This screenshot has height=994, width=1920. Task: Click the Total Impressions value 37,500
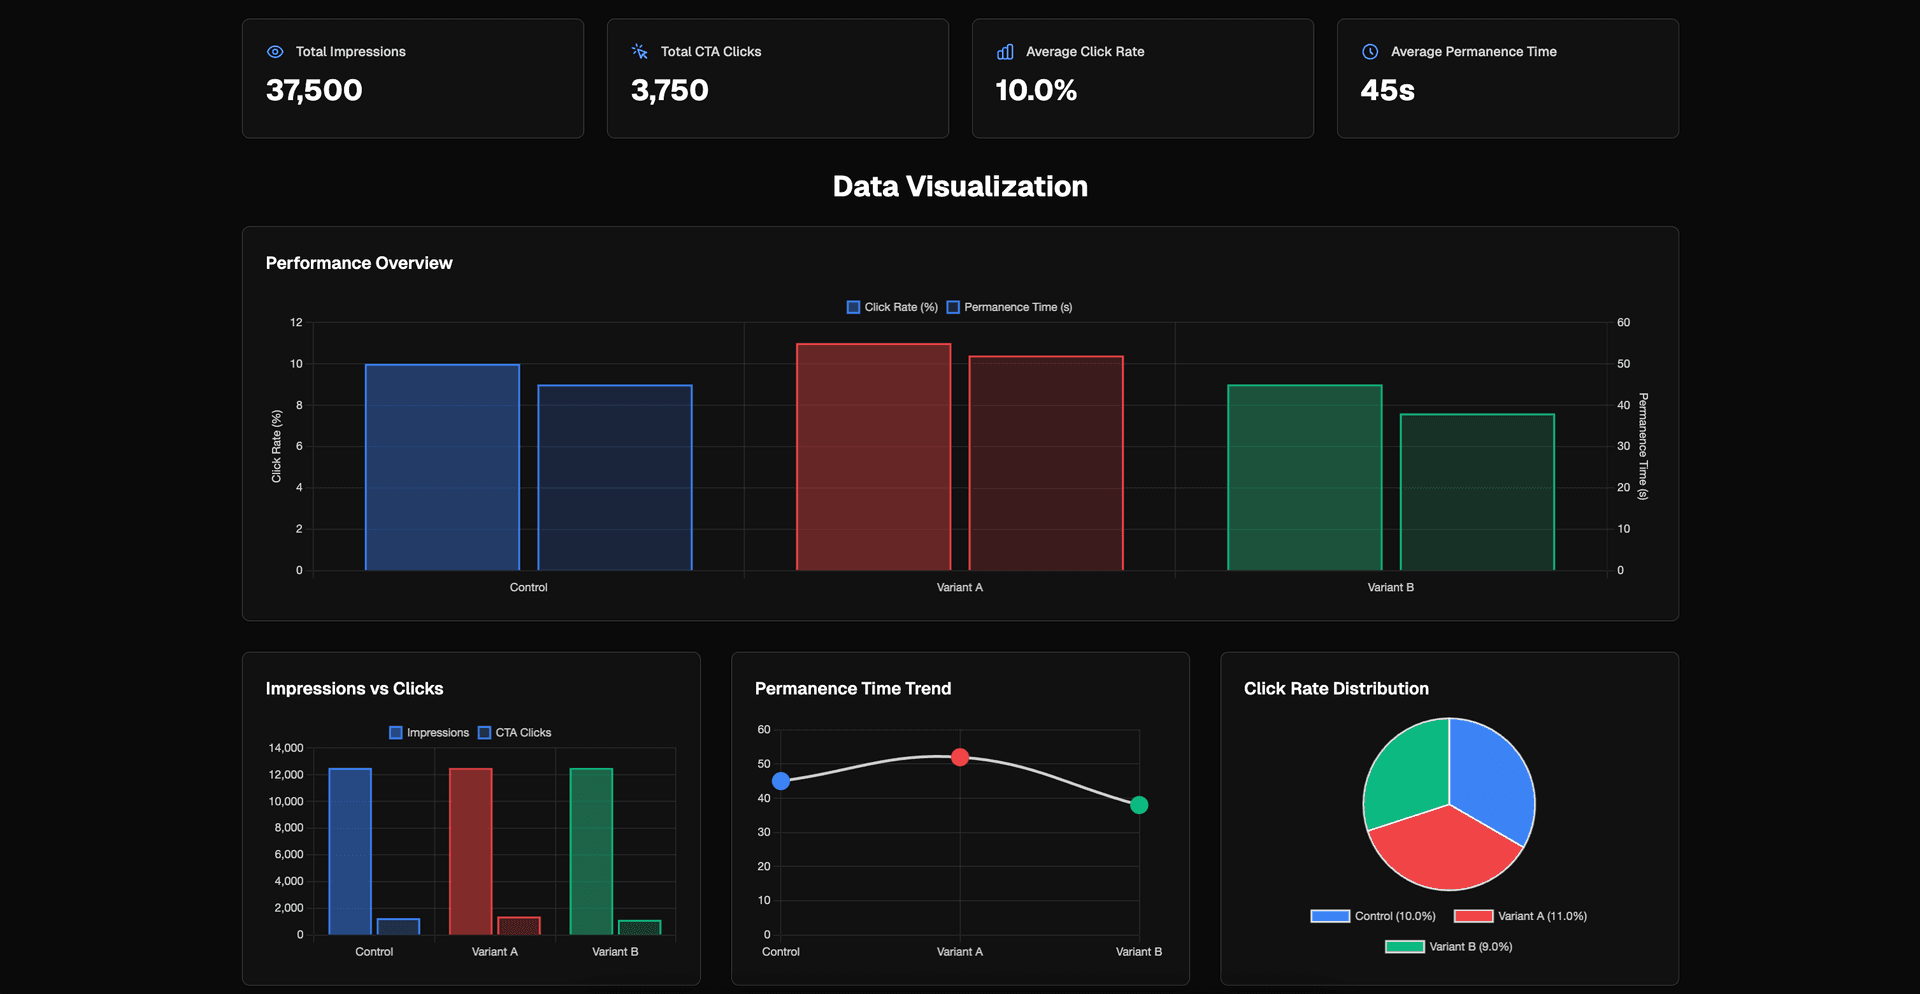314,91
